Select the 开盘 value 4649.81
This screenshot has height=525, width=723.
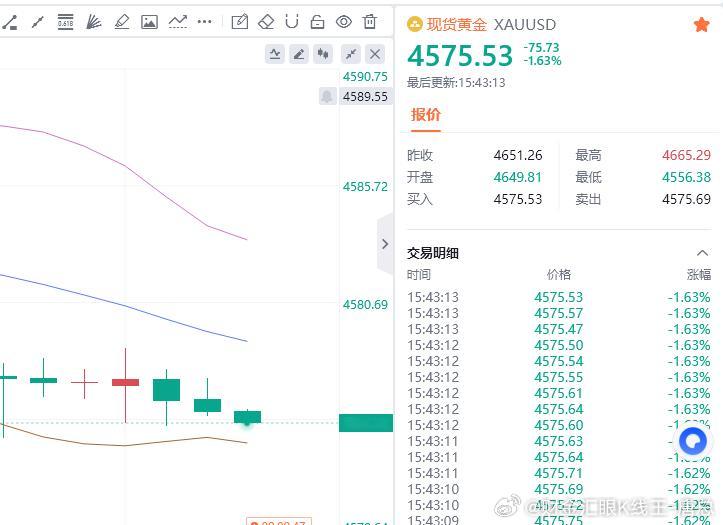pyautogui.click(x=517, y=177)
